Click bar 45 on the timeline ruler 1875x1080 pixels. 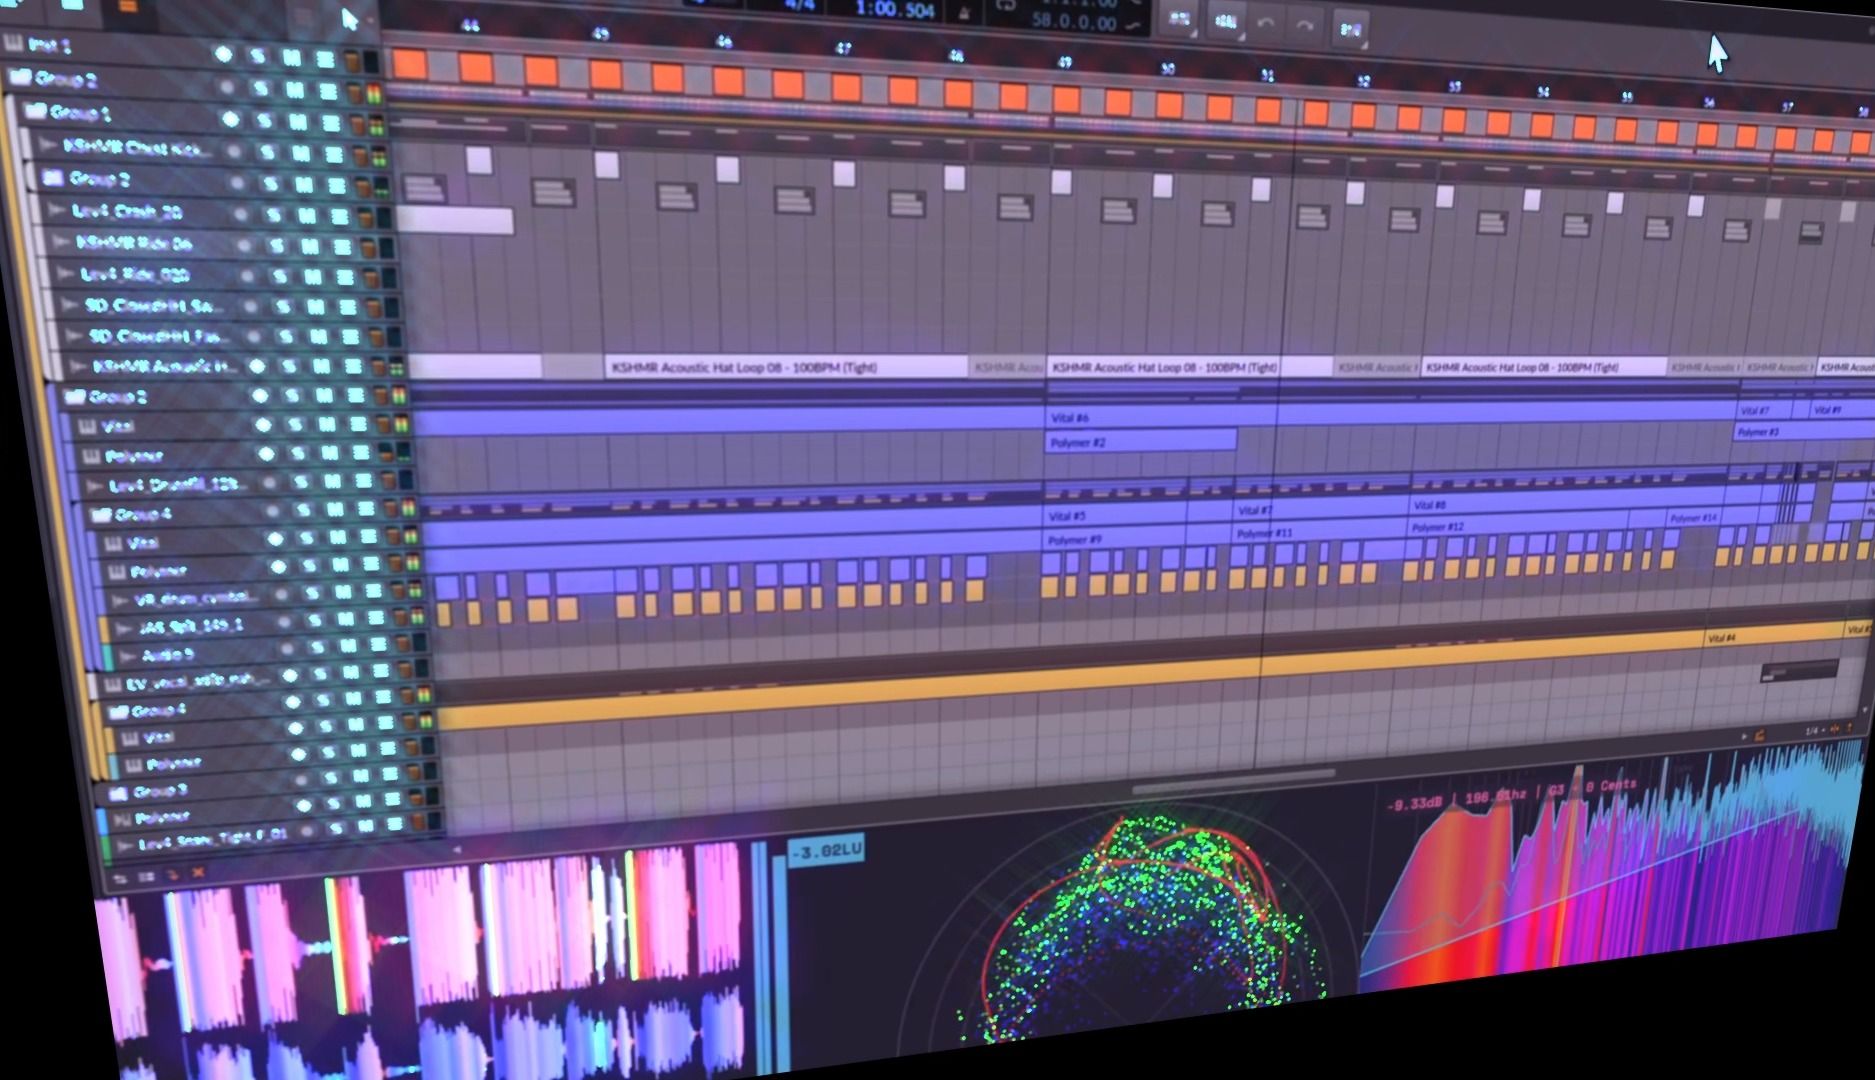click(600, 34)
